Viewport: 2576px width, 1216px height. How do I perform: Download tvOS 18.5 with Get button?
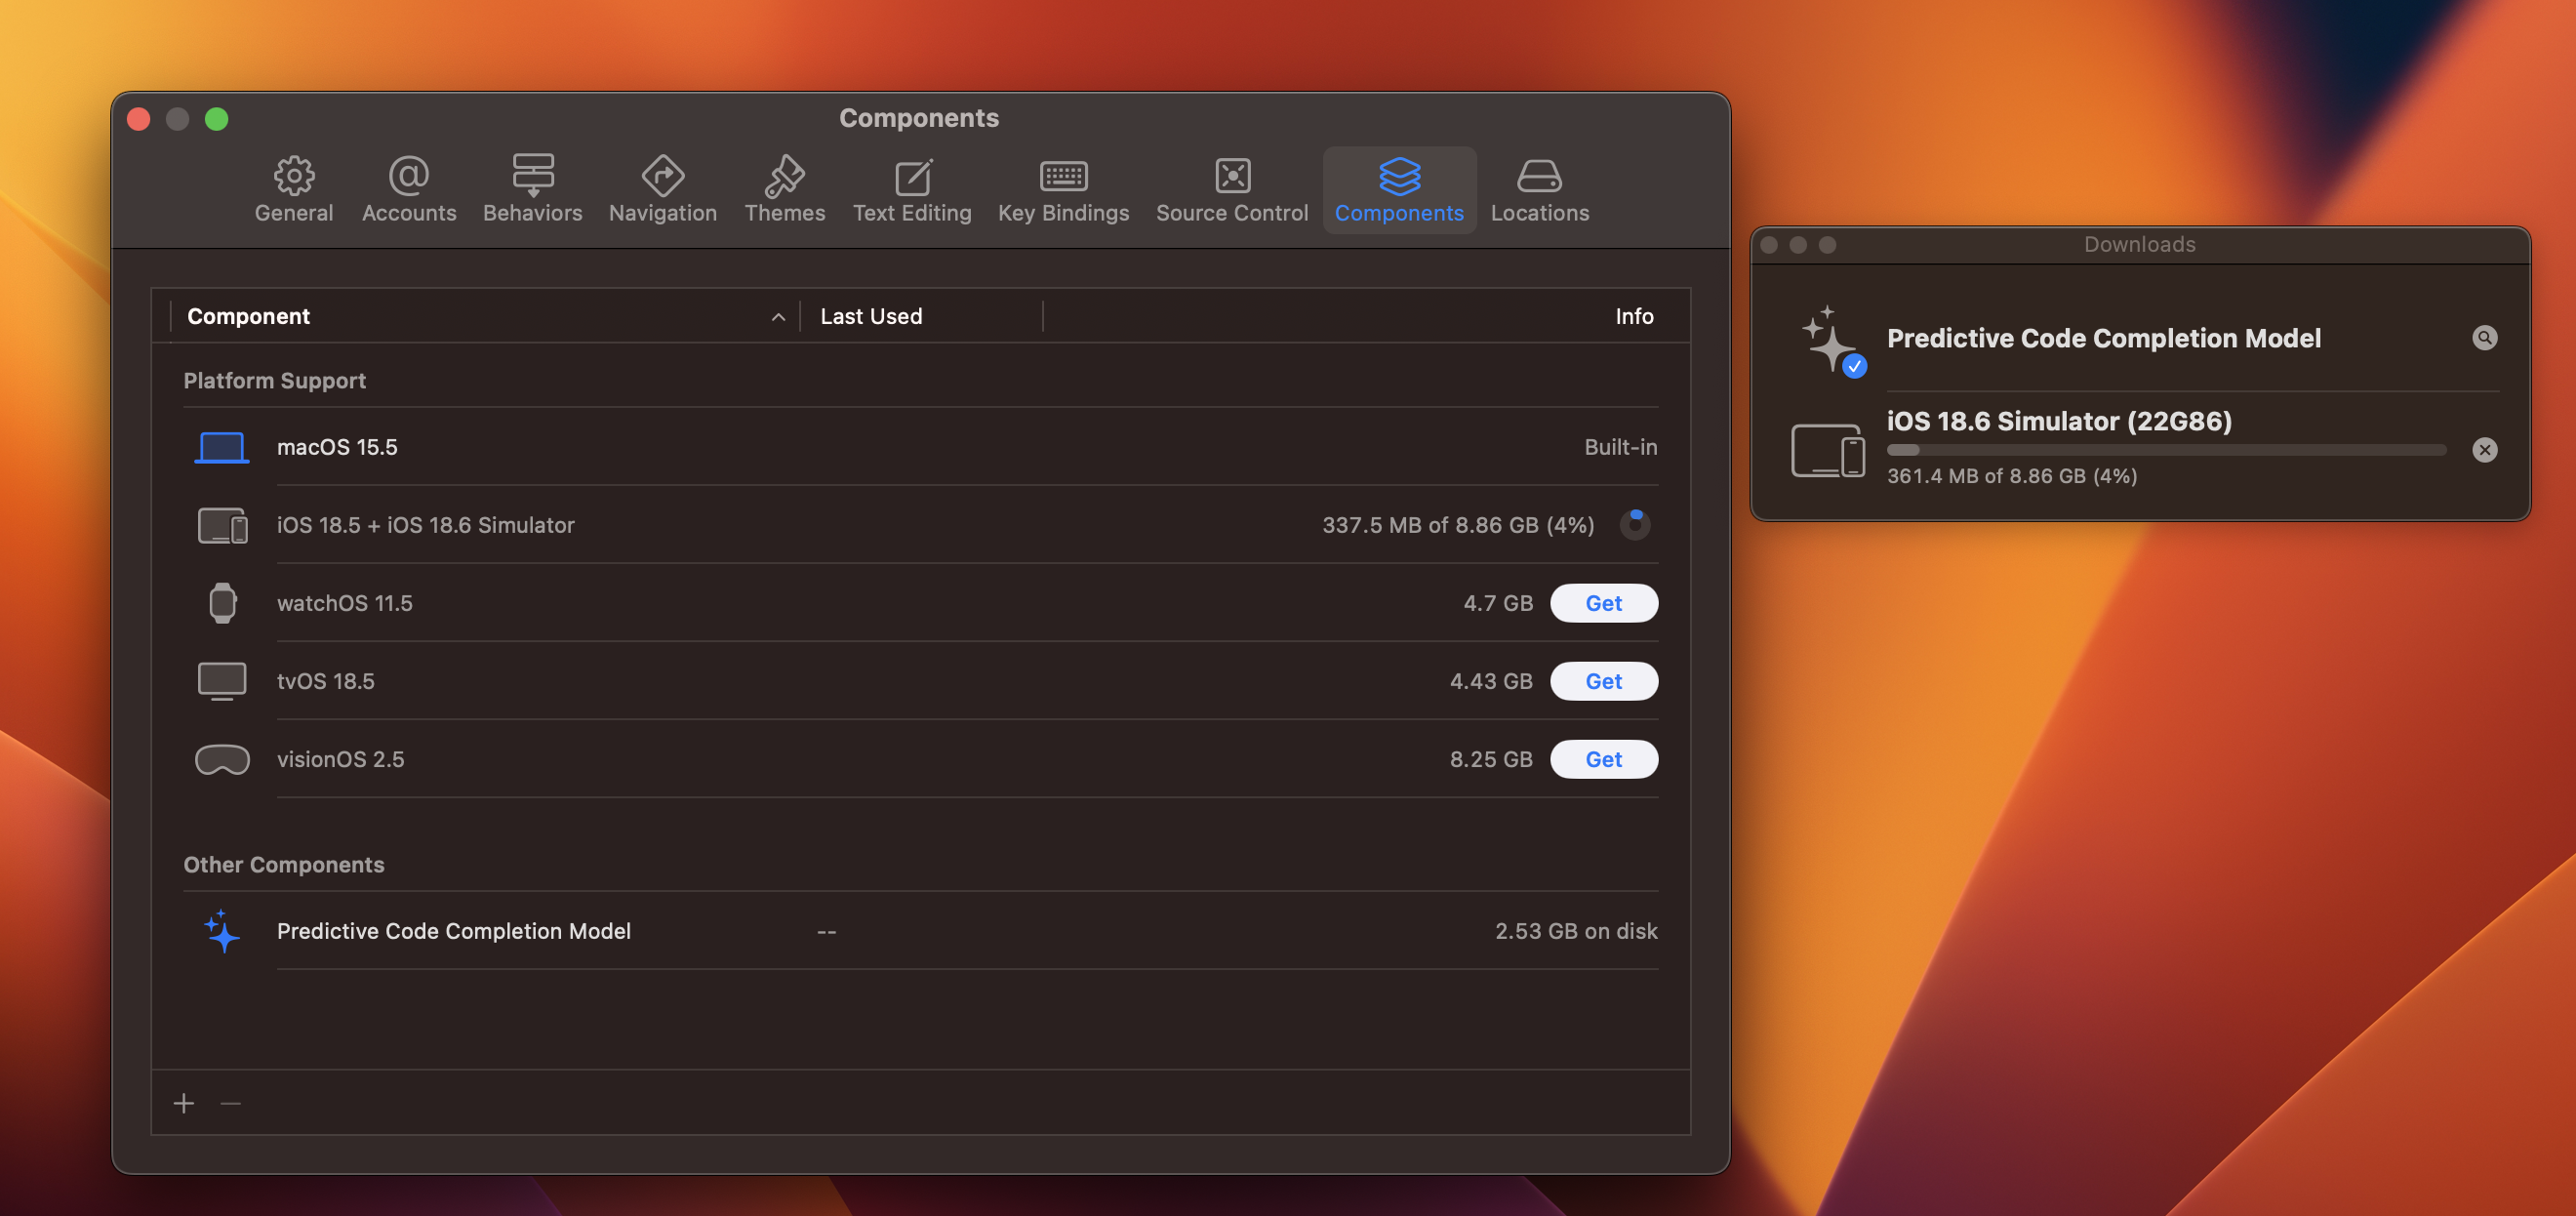[x=1603, y=681]
